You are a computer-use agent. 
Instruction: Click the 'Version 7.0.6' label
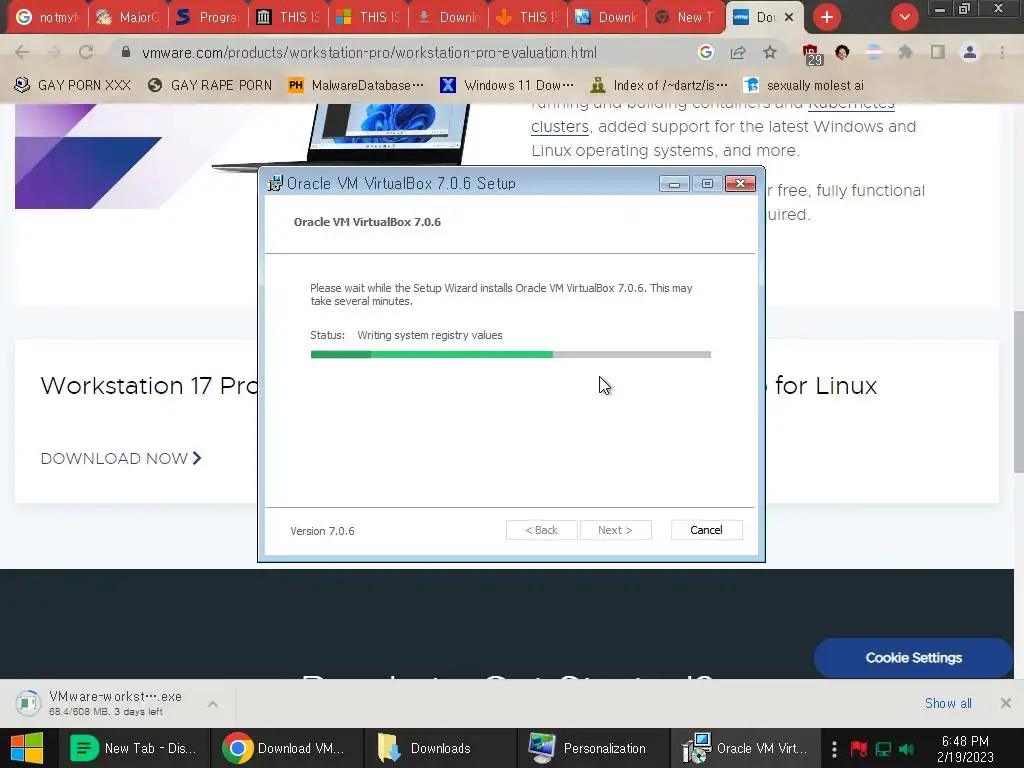[x=323, y=531]
